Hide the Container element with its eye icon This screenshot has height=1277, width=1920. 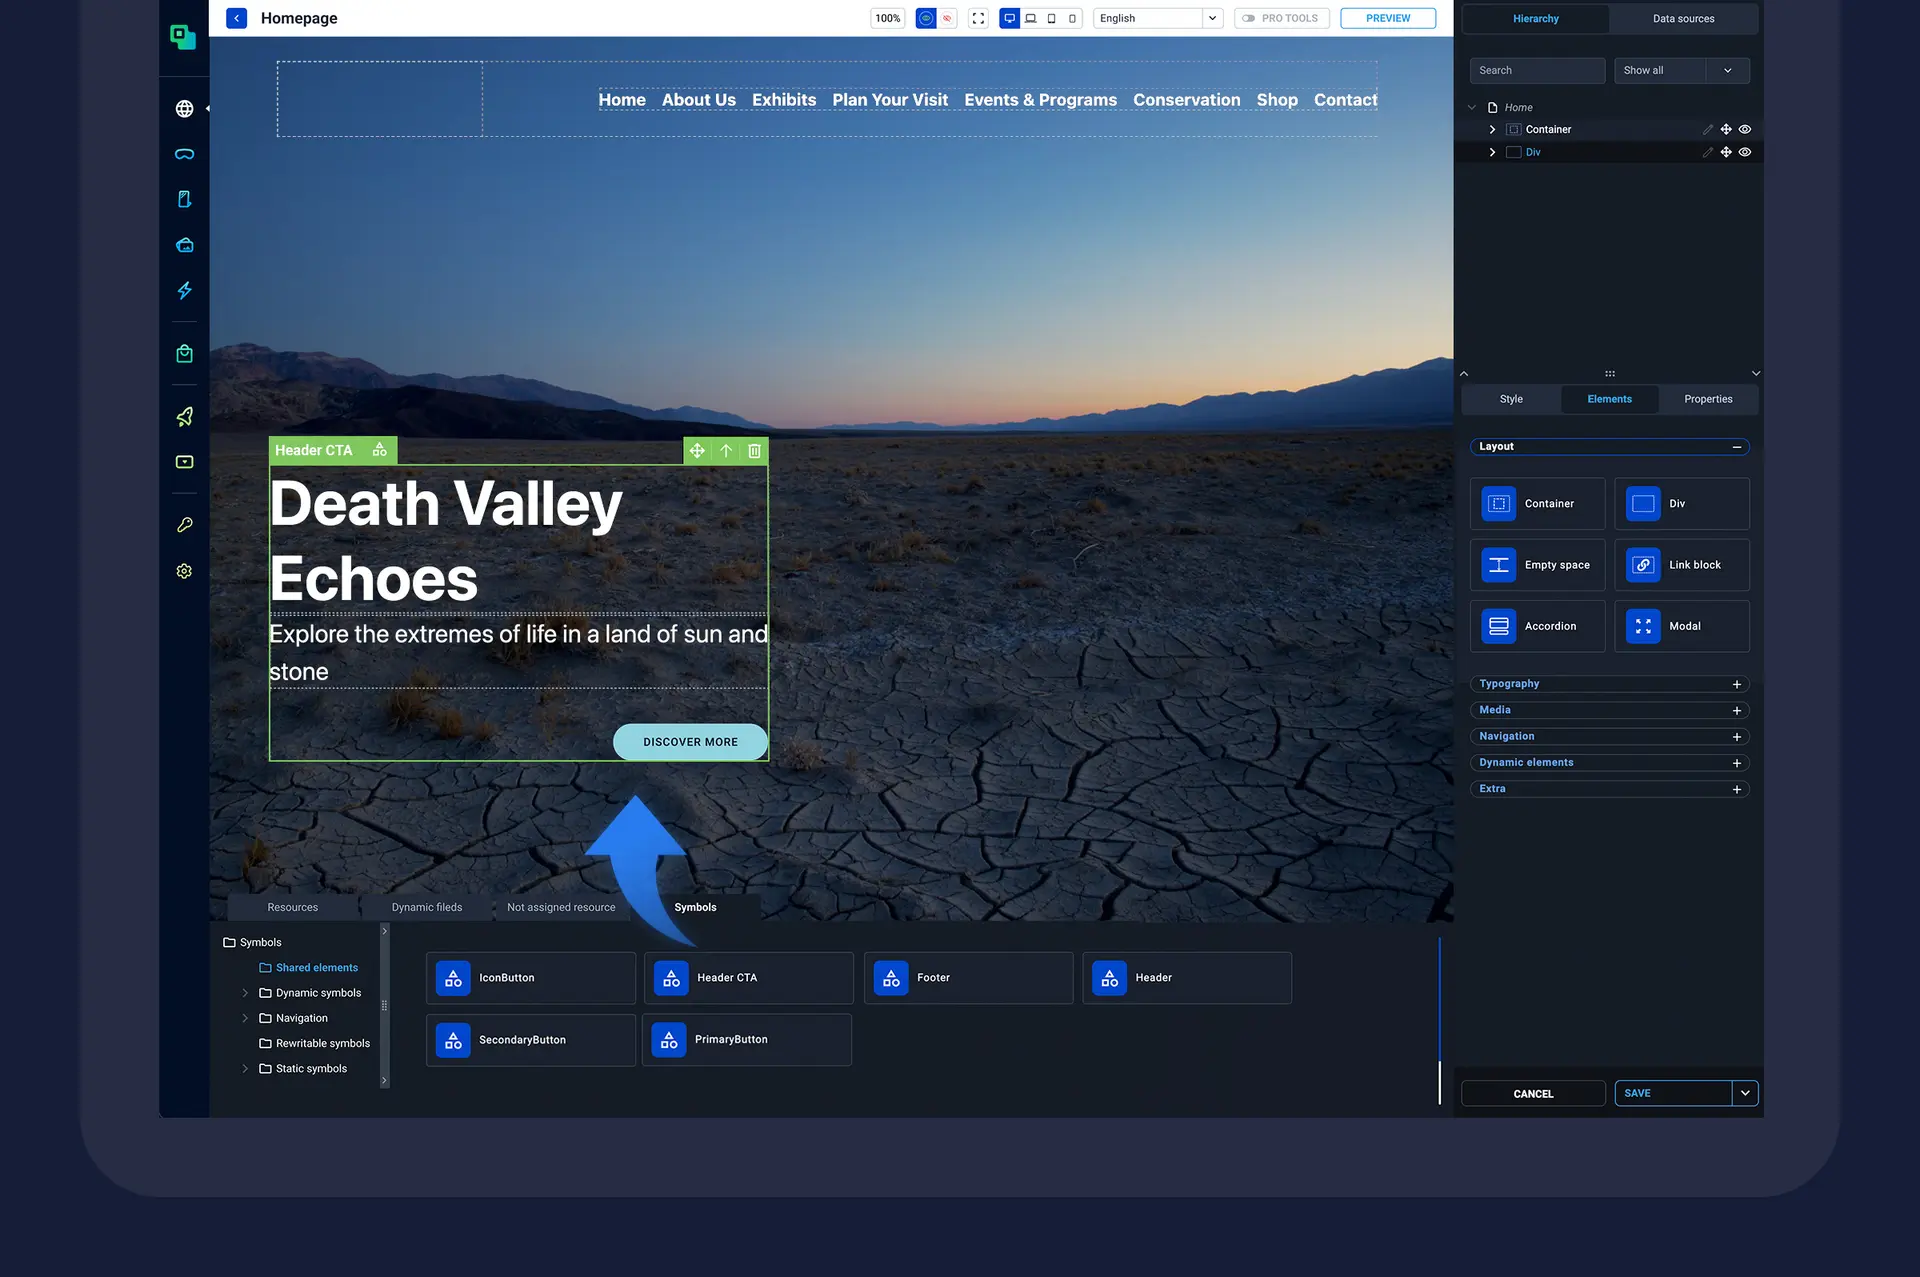pos(1745,129)
